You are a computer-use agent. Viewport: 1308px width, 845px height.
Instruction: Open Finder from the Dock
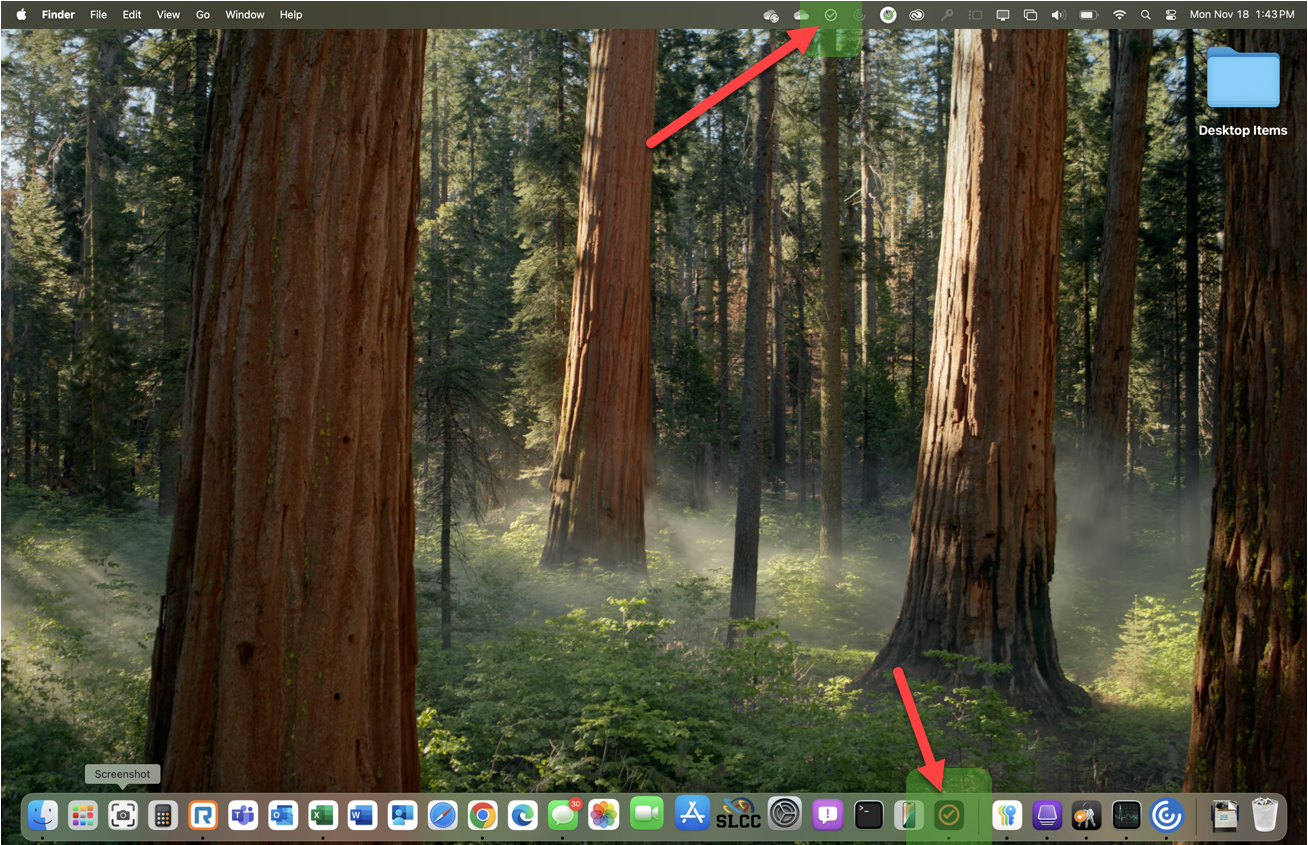[42, 815]
